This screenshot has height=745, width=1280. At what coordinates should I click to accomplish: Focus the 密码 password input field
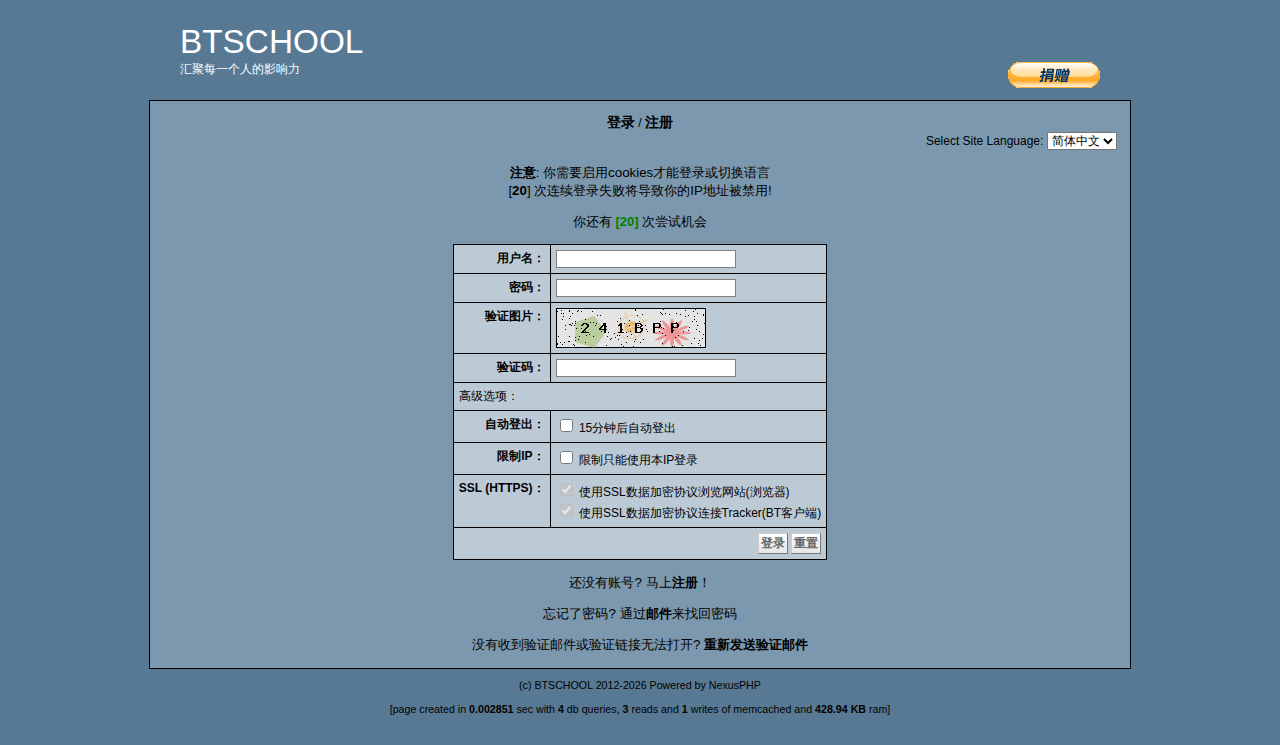tap(646, 288)
